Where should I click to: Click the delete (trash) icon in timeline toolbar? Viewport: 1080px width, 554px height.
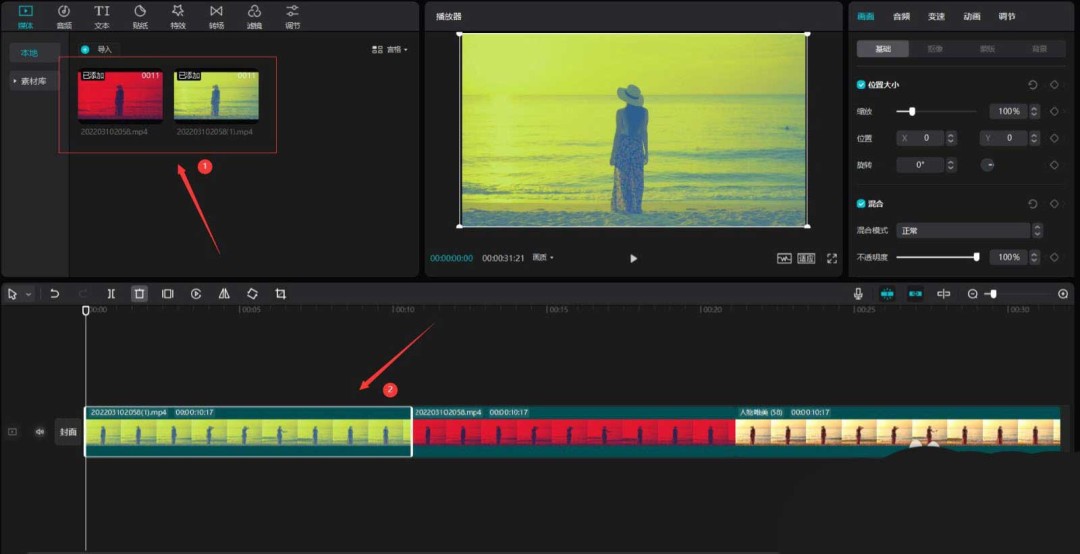(x=139, y=294)
